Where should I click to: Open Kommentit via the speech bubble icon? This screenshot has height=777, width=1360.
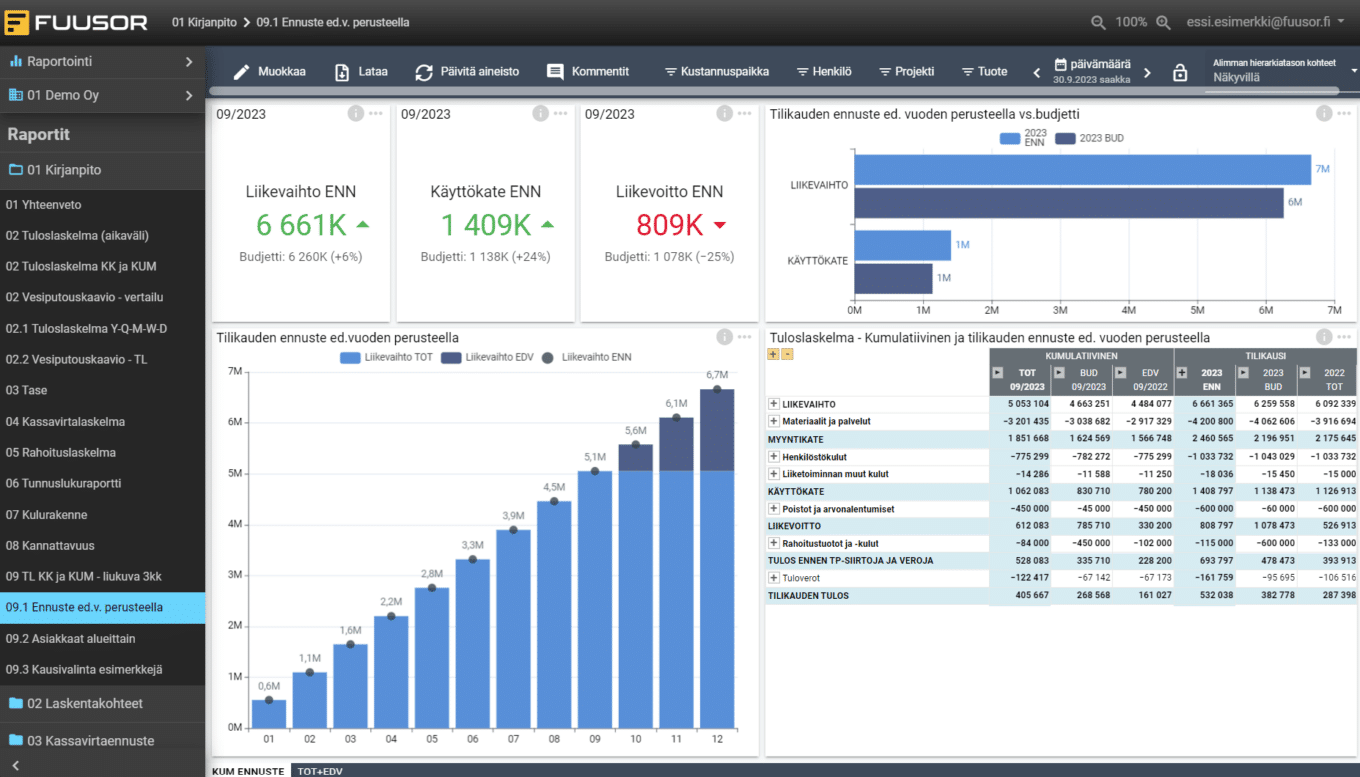click(x=556, y=72)
